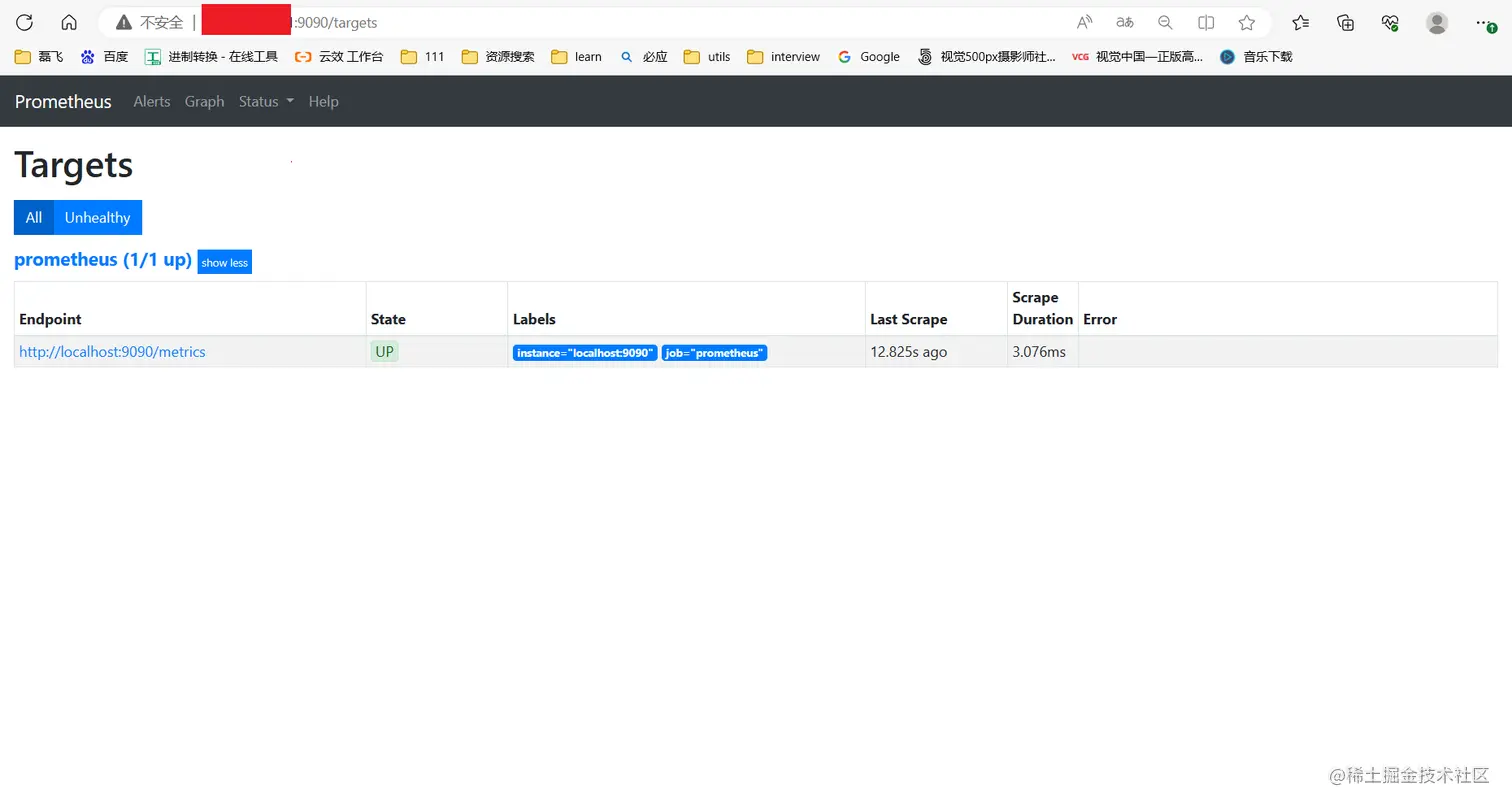This screenshot has width=1512, height=808.
Task: Click job="prometheus" label badge
Action: pyautogui.click(x=714, y=353)
